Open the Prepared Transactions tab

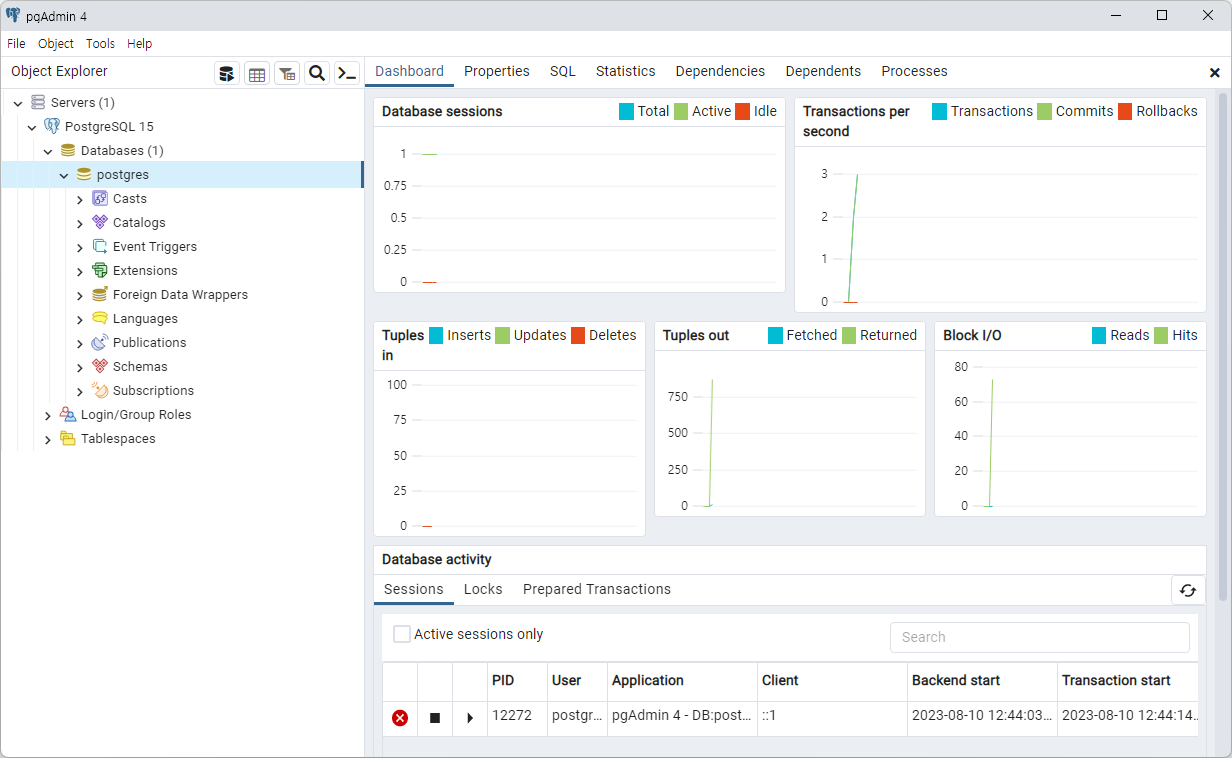[597, 590]
